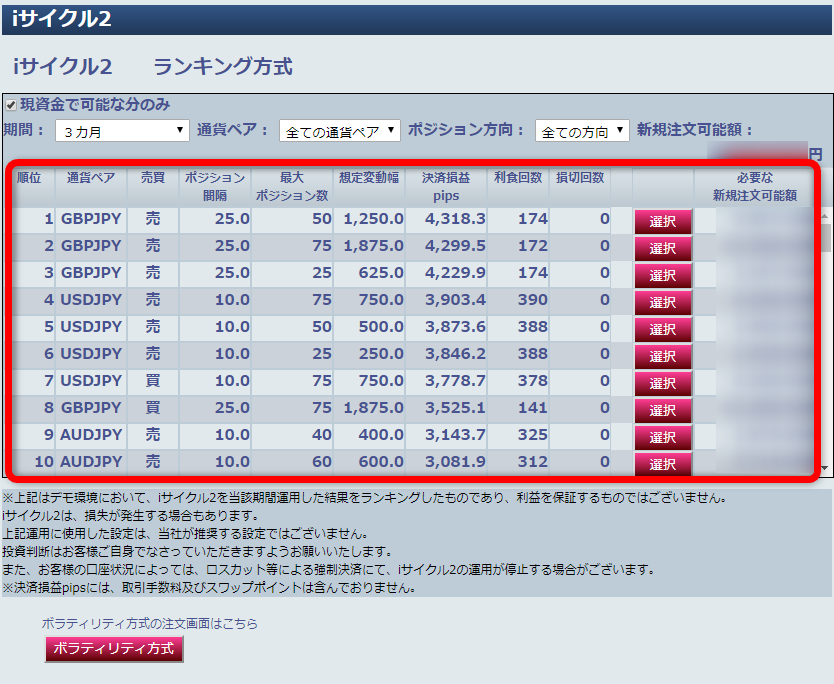Image resolution: width=834 pixels, height=684 pixels.
Task: Choose 選択 for rank 8 GBPJPY buy
Action: point(662,409)
